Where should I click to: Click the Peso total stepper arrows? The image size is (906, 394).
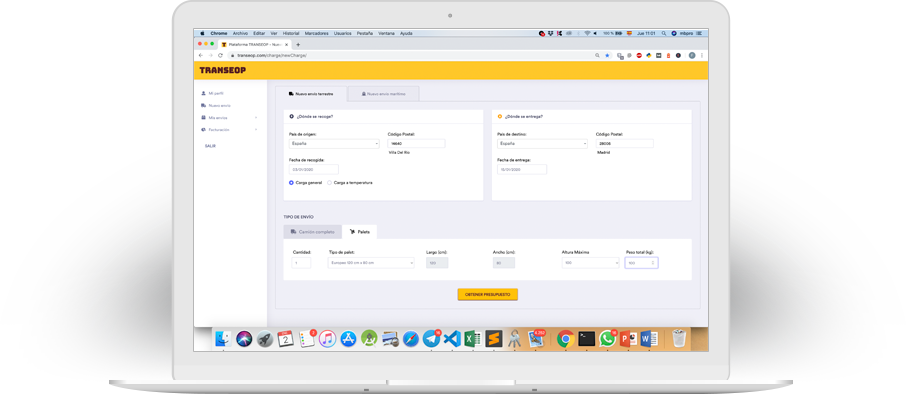[x=653, y=263]
